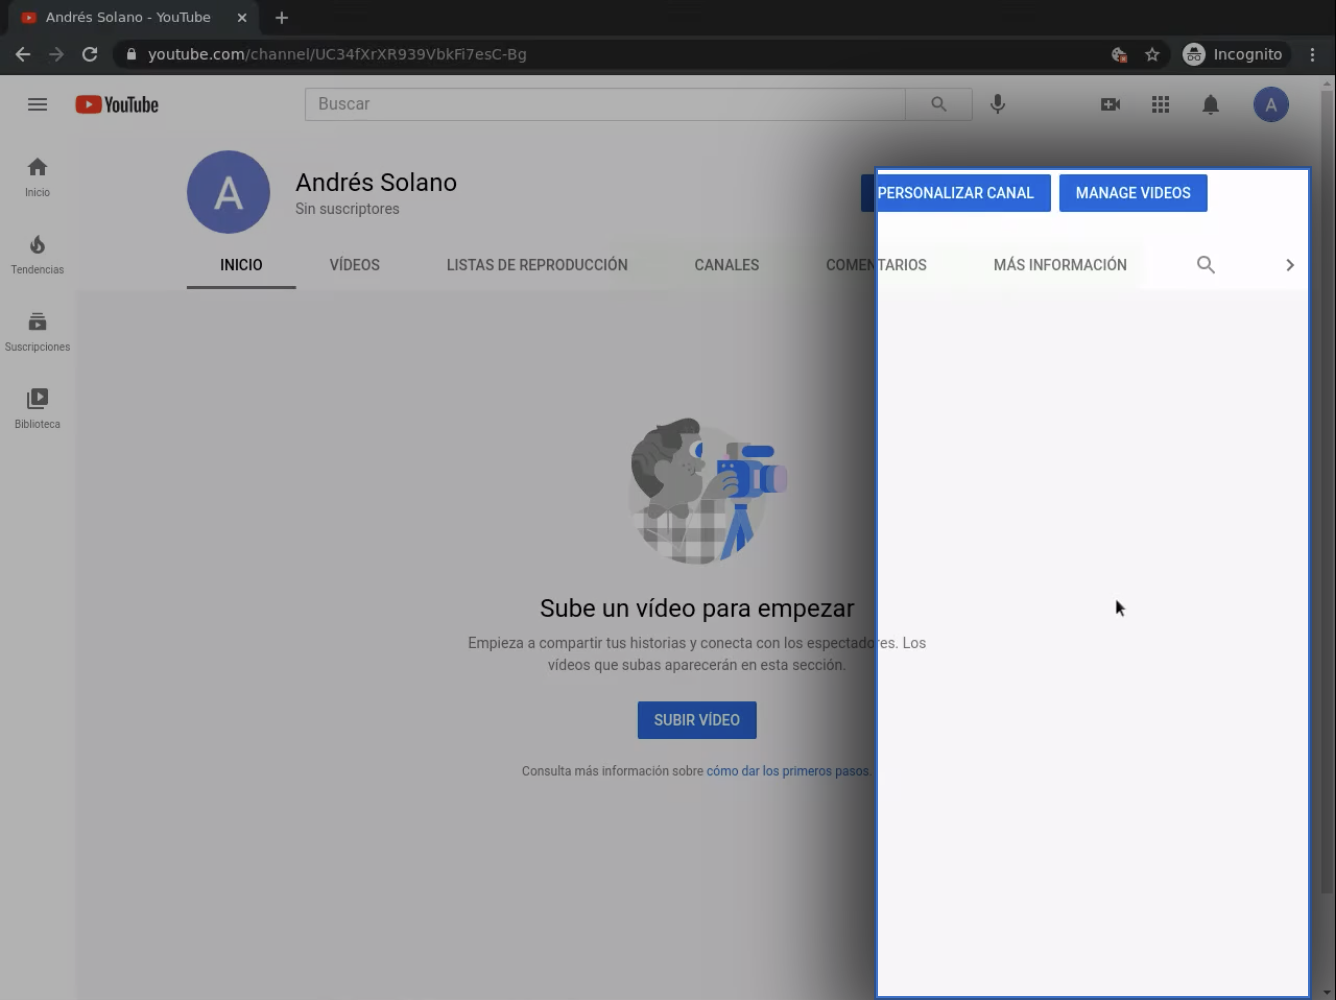This screenshot has height=1000, width=1336.
Task: Click the search magnifier button
Action: pyautogui.click(x=938, y=104)
